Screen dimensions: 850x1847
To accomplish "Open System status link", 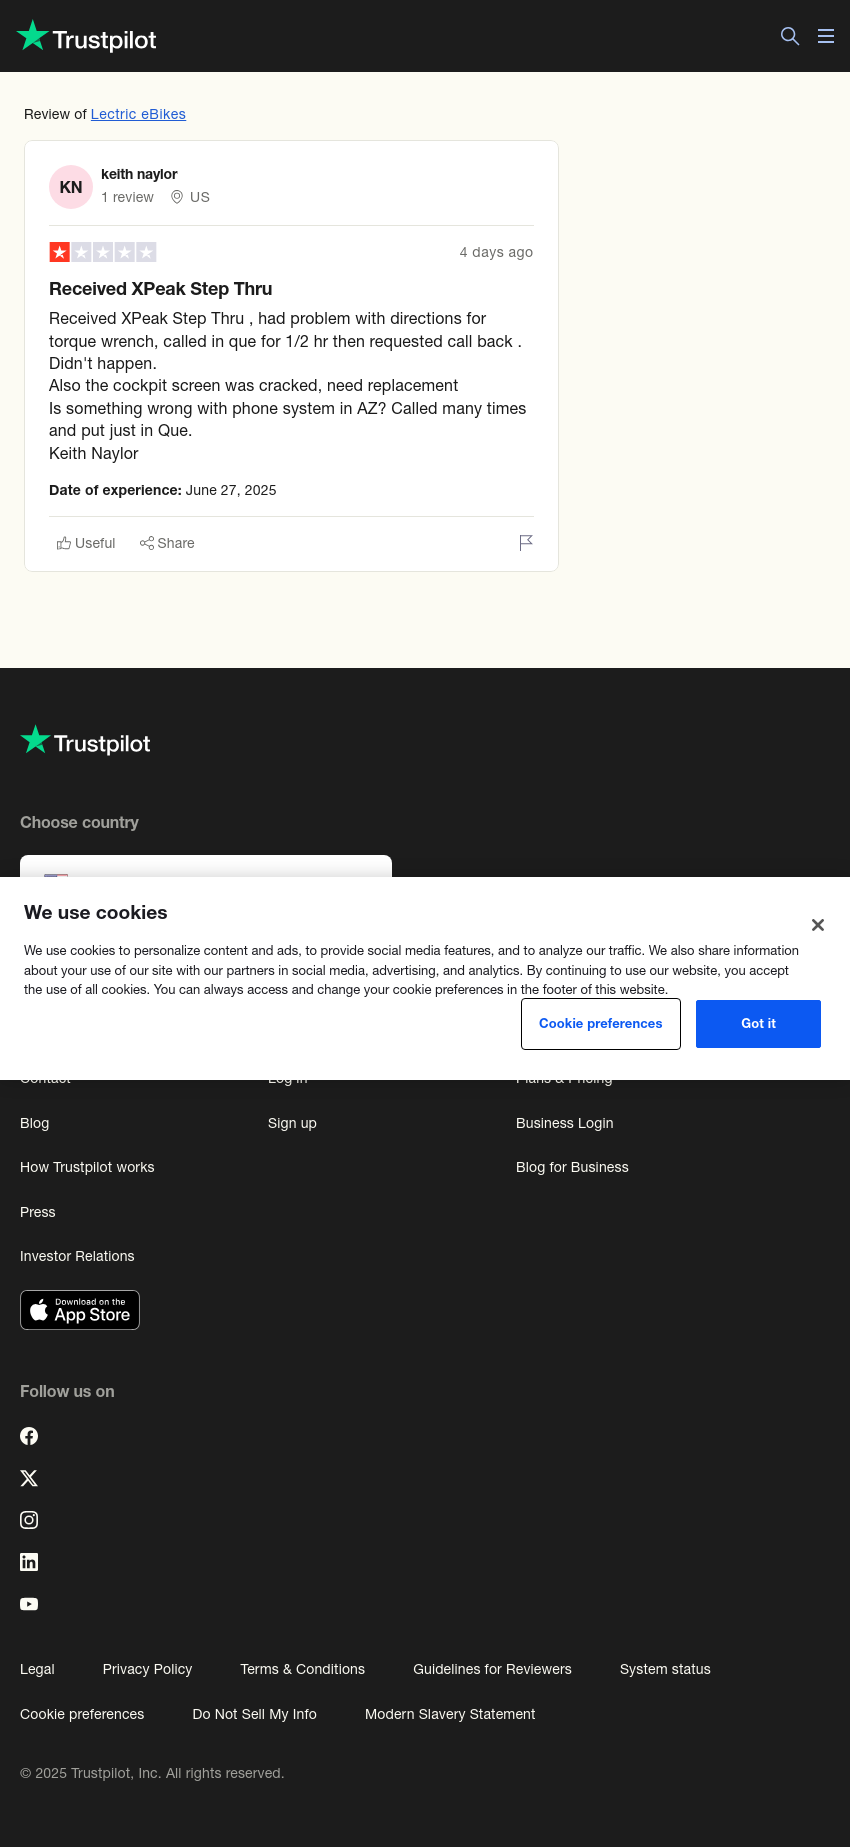I will pyautogui.click(x=665, y=1669).
